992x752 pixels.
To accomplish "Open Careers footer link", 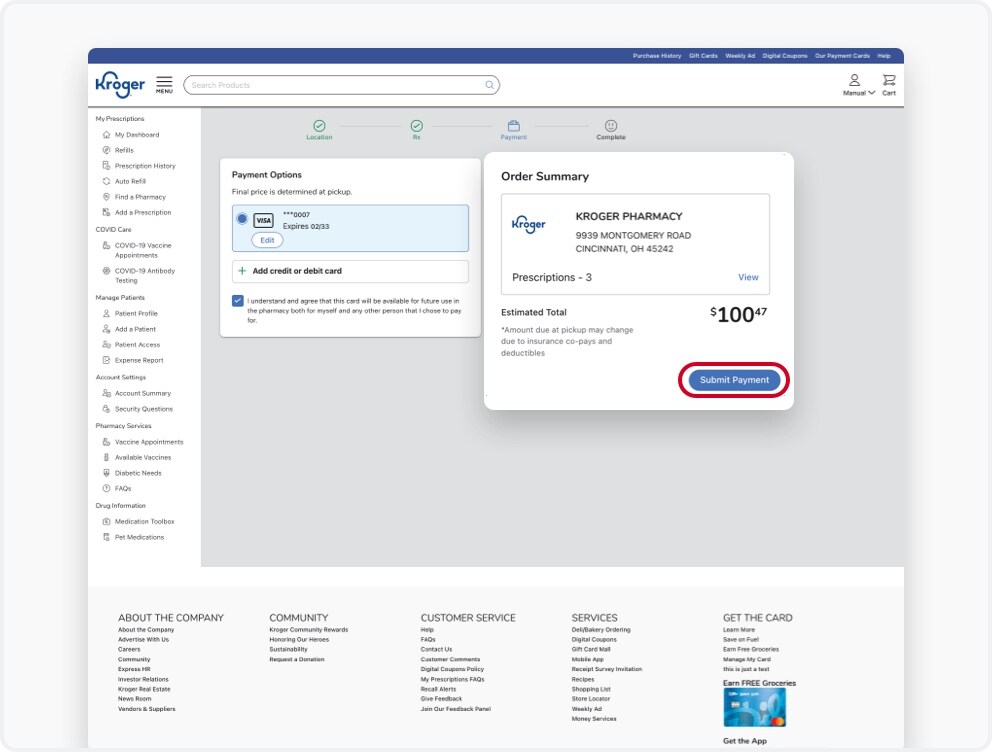I will click(x=129, y=650).
